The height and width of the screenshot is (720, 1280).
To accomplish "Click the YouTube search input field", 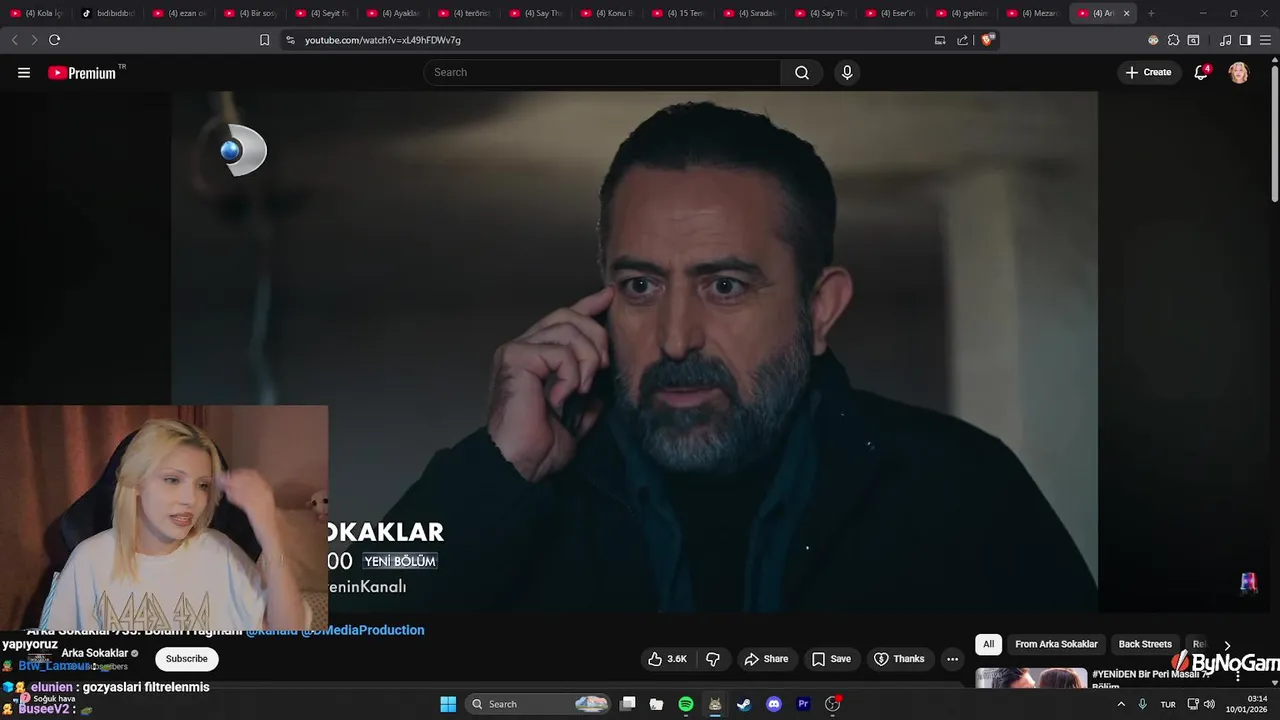I will (602, 72).
